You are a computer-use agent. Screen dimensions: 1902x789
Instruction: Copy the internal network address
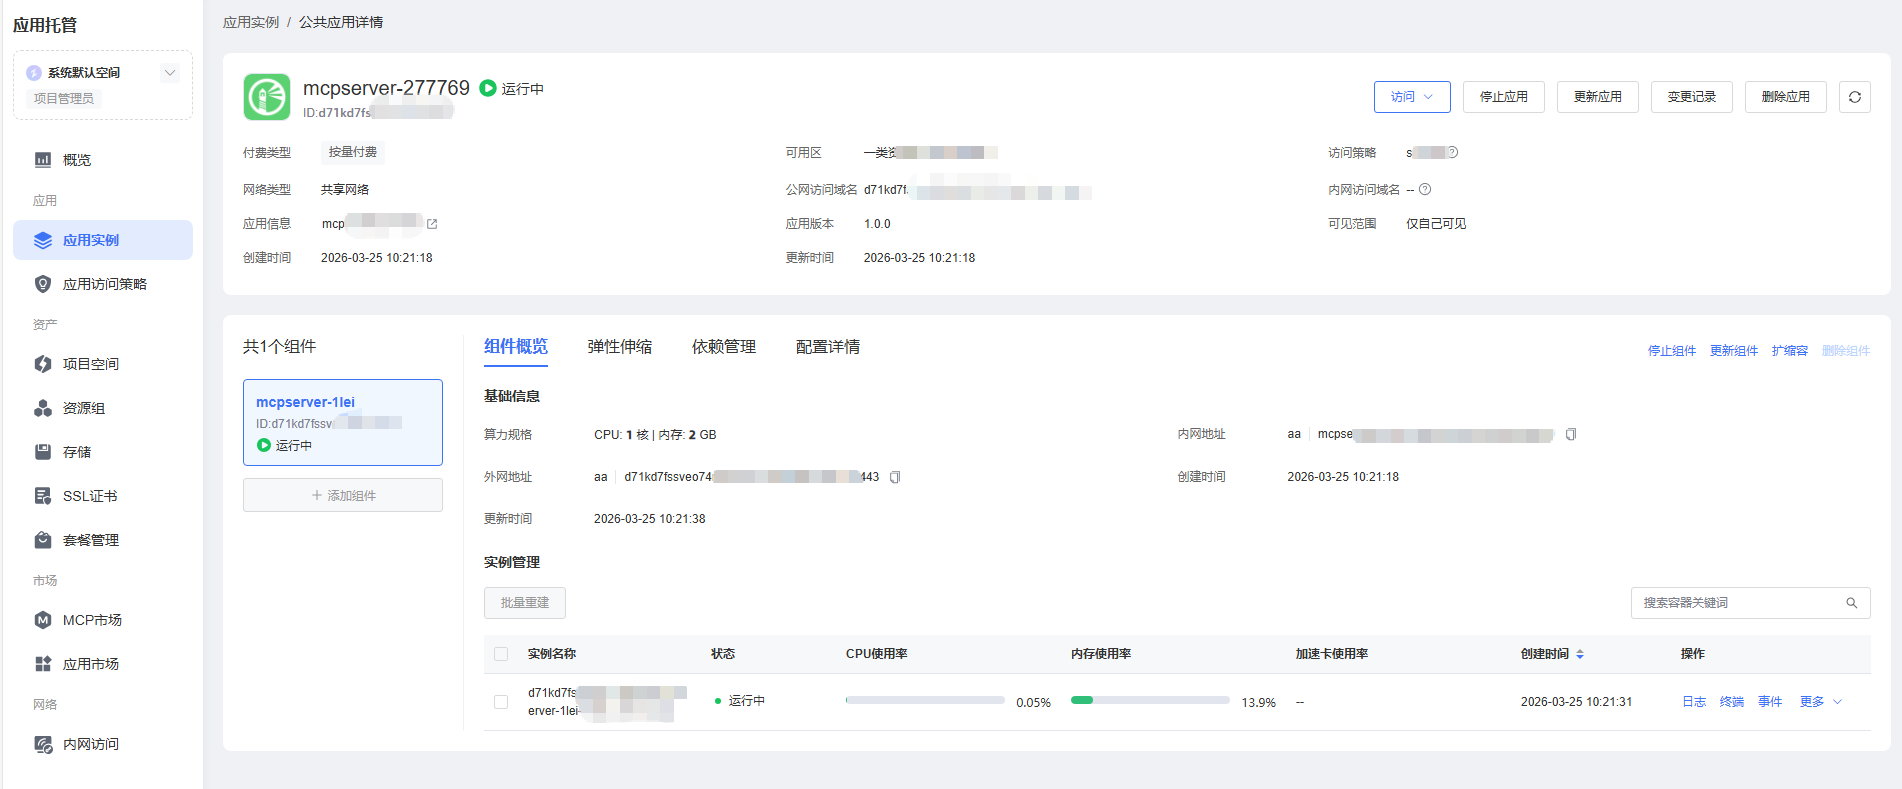click(1571, 434)
